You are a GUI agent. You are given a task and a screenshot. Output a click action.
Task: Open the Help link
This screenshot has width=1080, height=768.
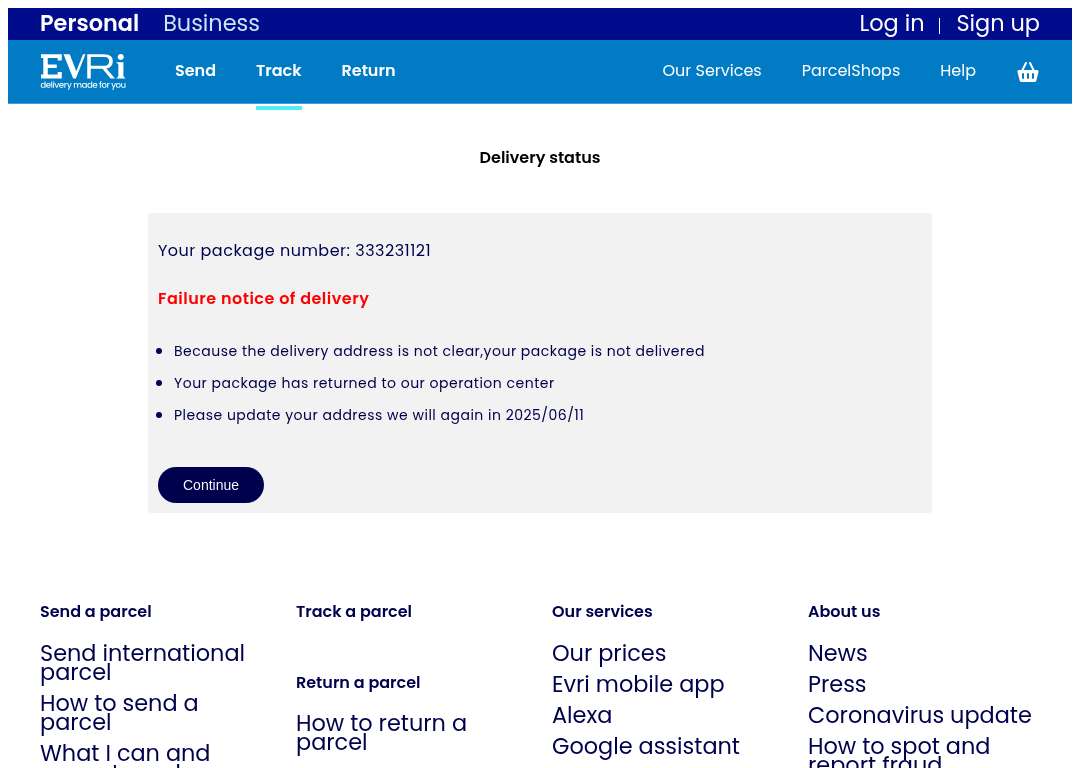957,71
